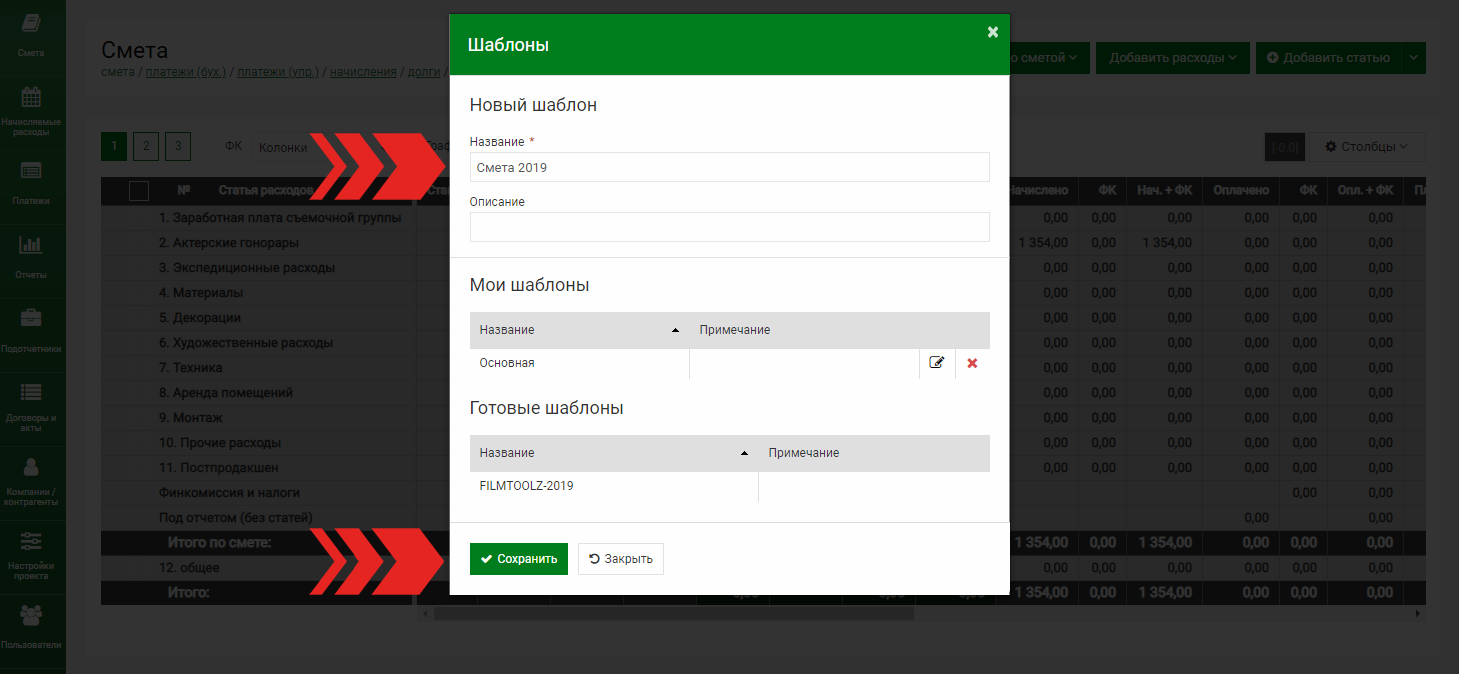Sort Мои шаблоны by Название
Viewport: 1459px width, 674px height.
[x=579, y=330]
